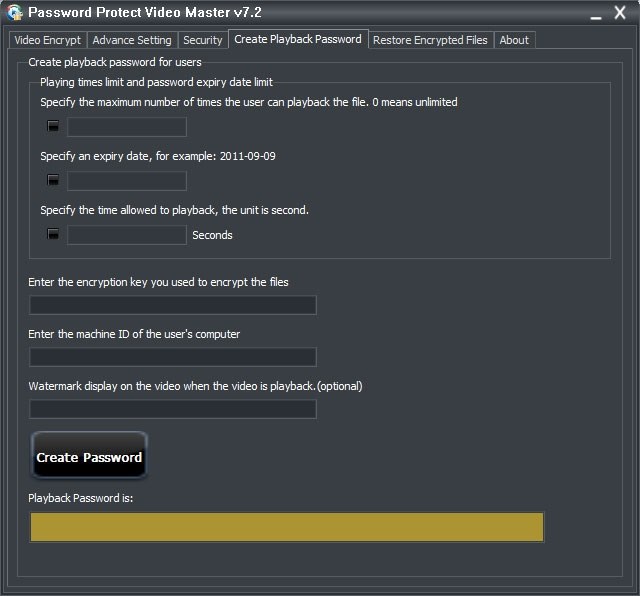Image resolution: width=640 pixels, height=596 pixels.
Task: Enable the maximum playback times checkbox
Action: [53, 127]
